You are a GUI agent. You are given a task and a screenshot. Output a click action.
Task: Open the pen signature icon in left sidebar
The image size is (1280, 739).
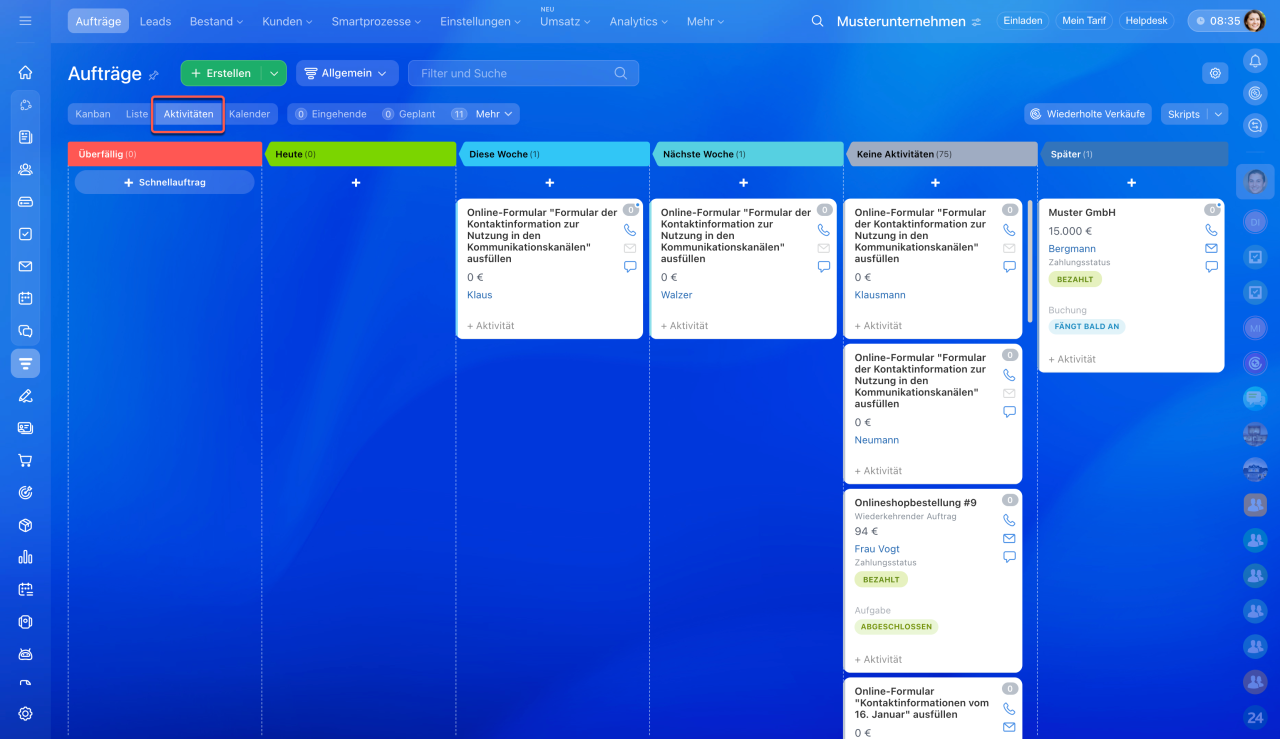[25, 395]
